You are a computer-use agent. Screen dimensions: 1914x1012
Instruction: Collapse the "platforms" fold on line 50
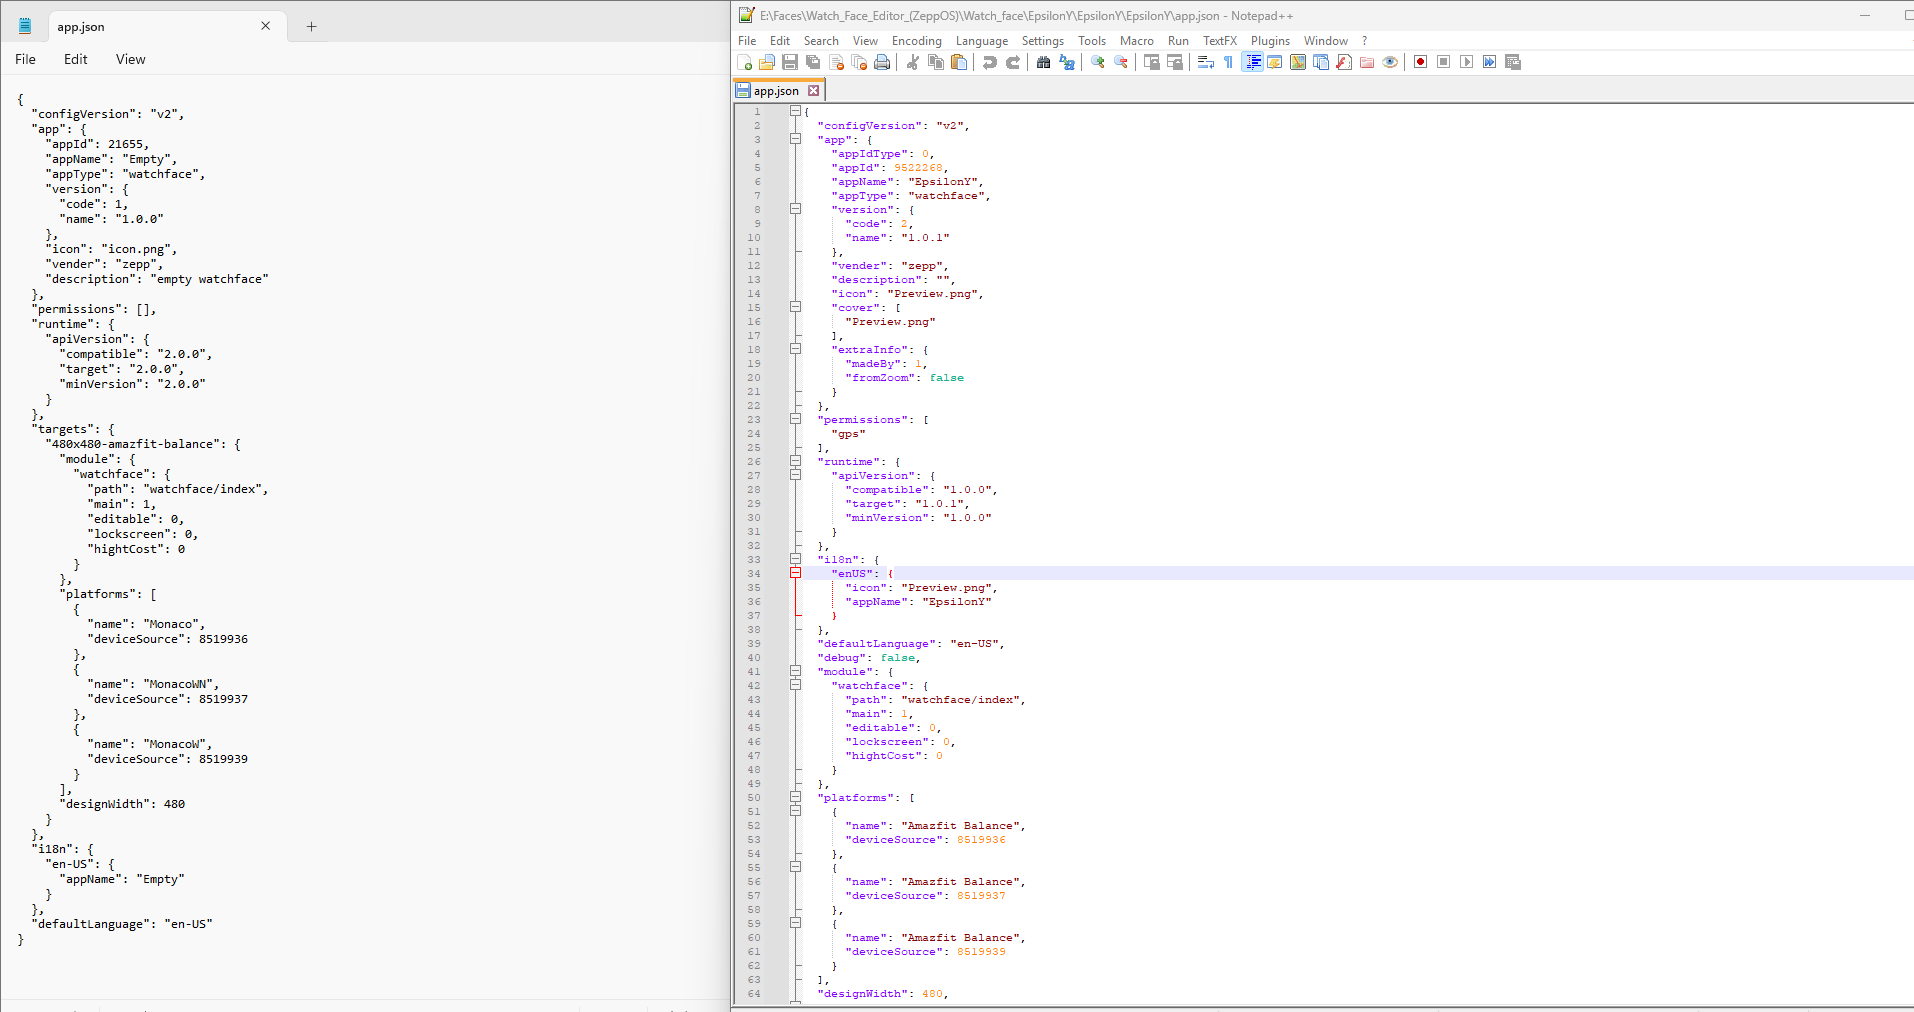click(795, 797)
